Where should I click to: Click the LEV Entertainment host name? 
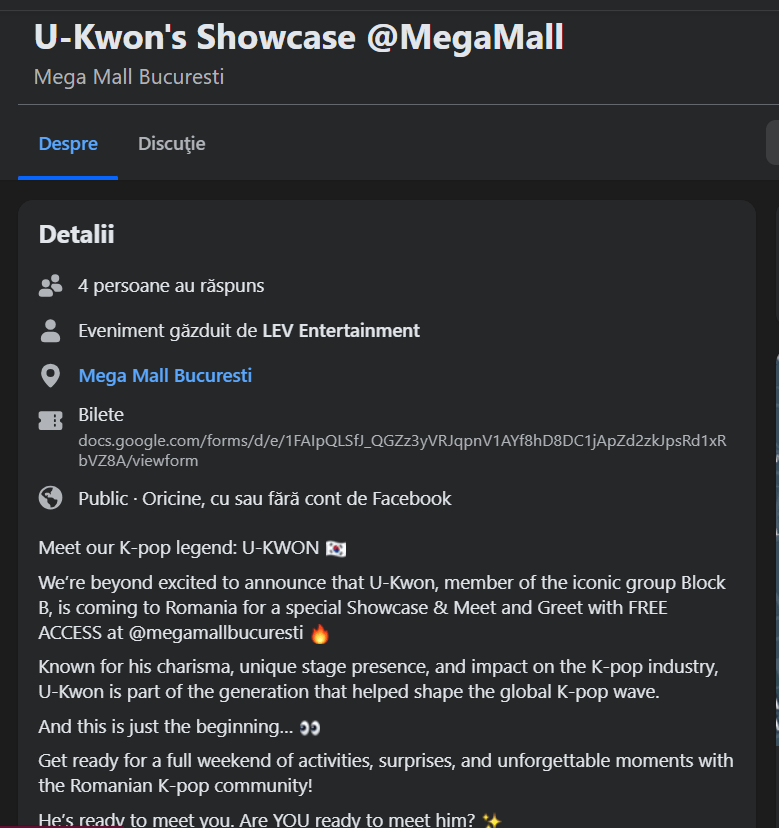tap(341, 331)
